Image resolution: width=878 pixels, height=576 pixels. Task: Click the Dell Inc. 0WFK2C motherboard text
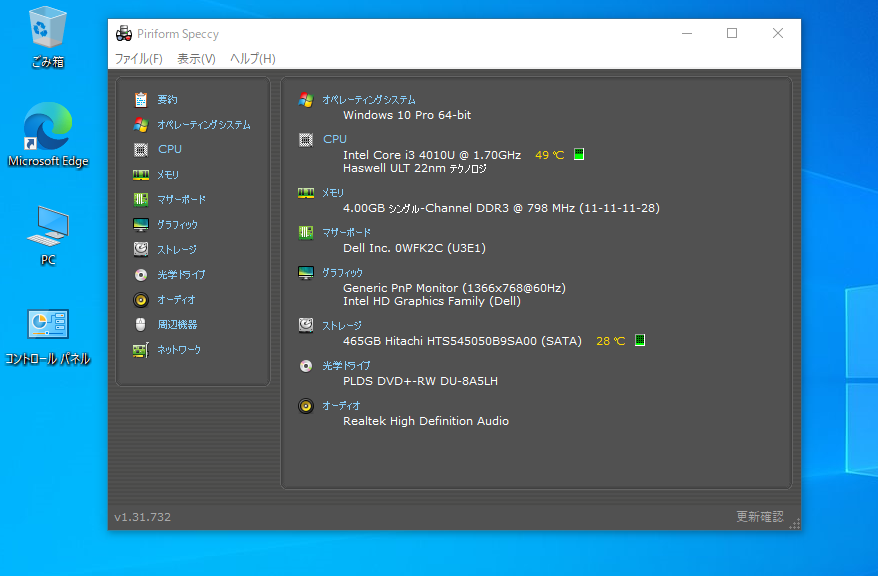pyautogui.click(x=414, y=248)
